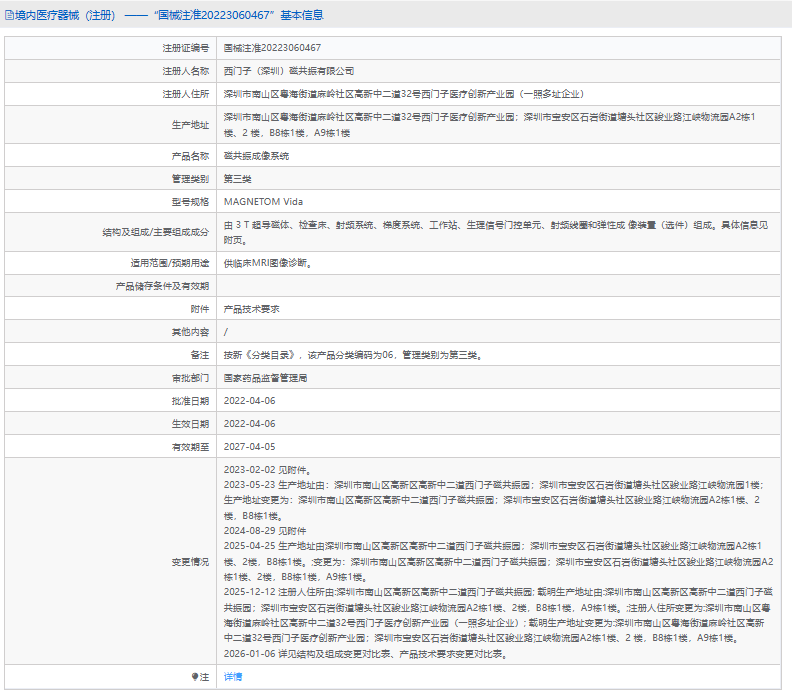Click the 变更情况 label
This screenshot has width=792, height=696.
click(x=190, y=562)
